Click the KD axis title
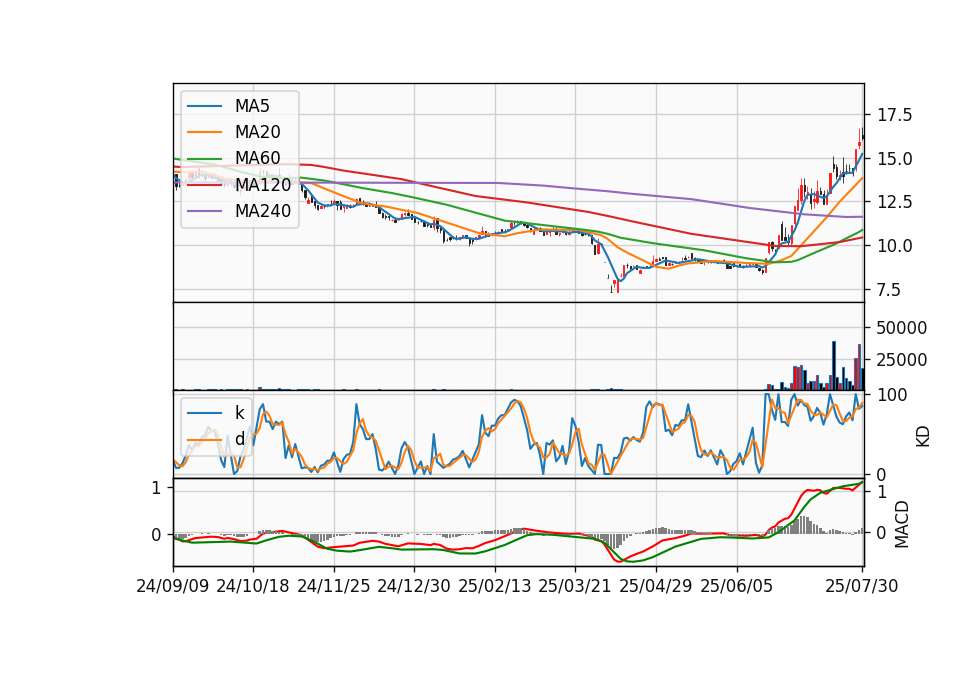 [x=922, y=437]
